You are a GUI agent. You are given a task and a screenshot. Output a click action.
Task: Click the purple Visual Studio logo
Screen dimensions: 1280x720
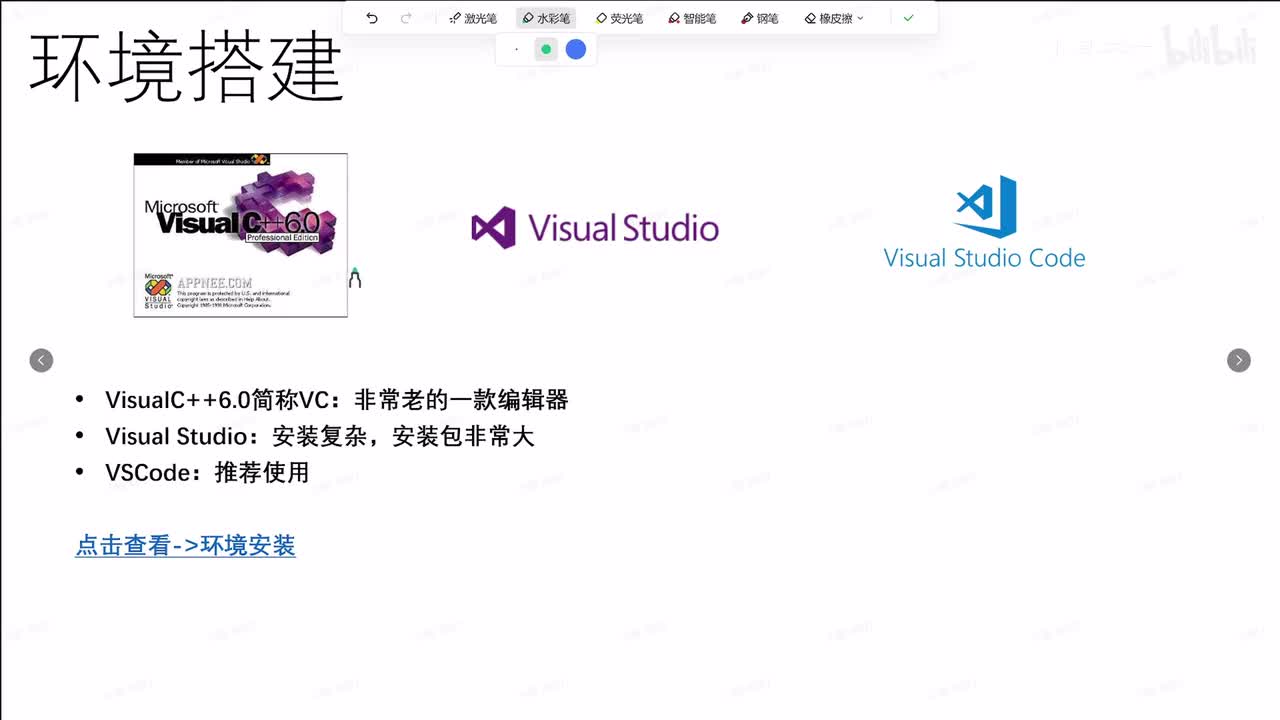point(595,228)
